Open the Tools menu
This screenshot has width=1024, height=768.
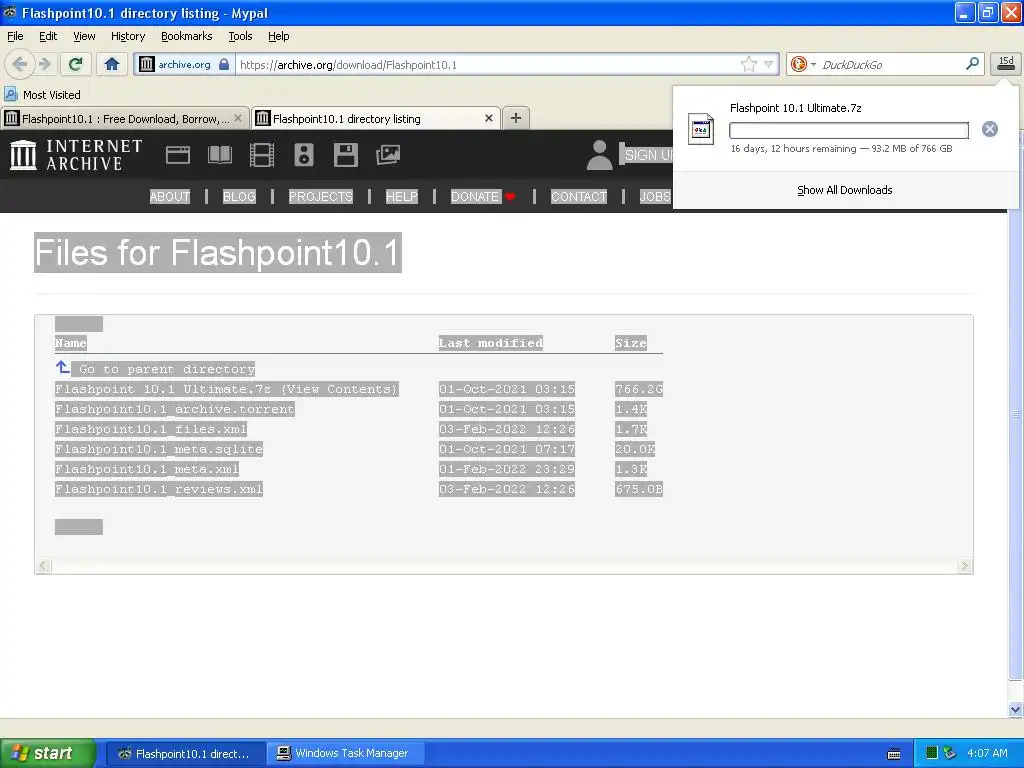click(x=240, y=36)
